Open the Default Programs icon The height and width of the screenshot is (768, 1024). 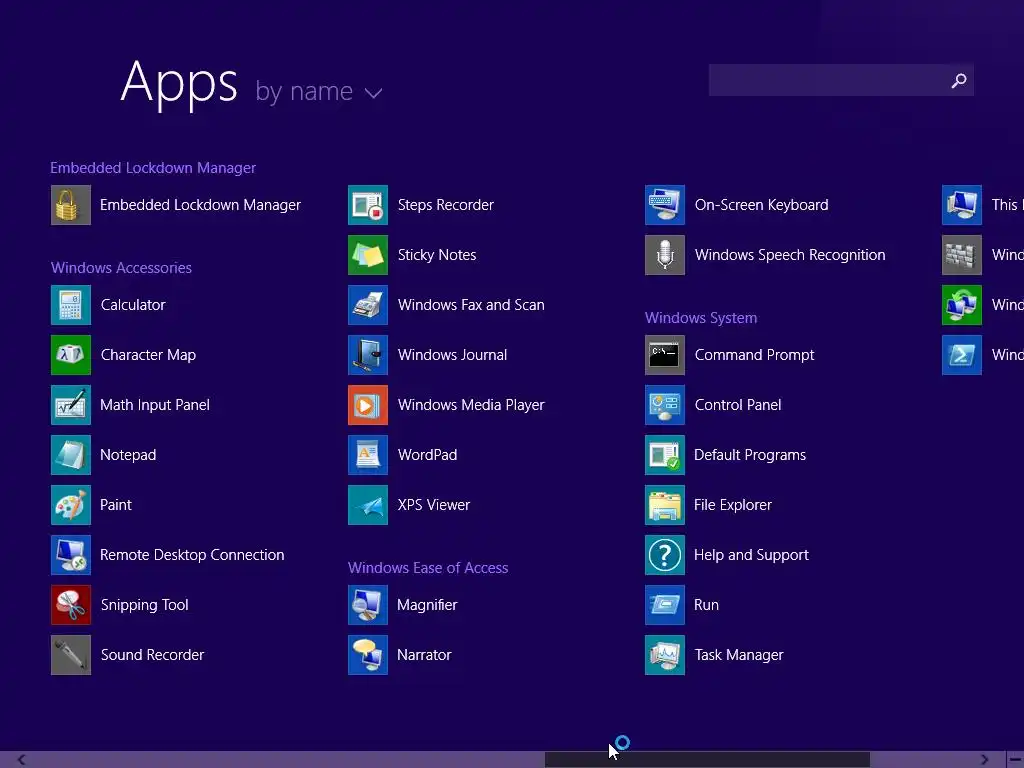(665, 455)
